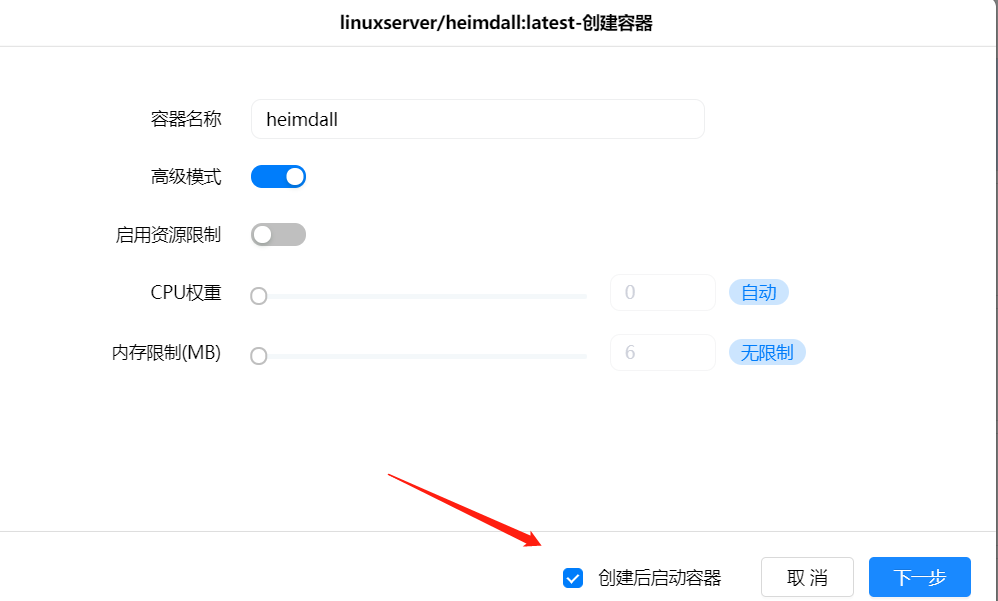Click the CPU权重 number field showing 0
This screenshot has height=601, width=998.
663,292
